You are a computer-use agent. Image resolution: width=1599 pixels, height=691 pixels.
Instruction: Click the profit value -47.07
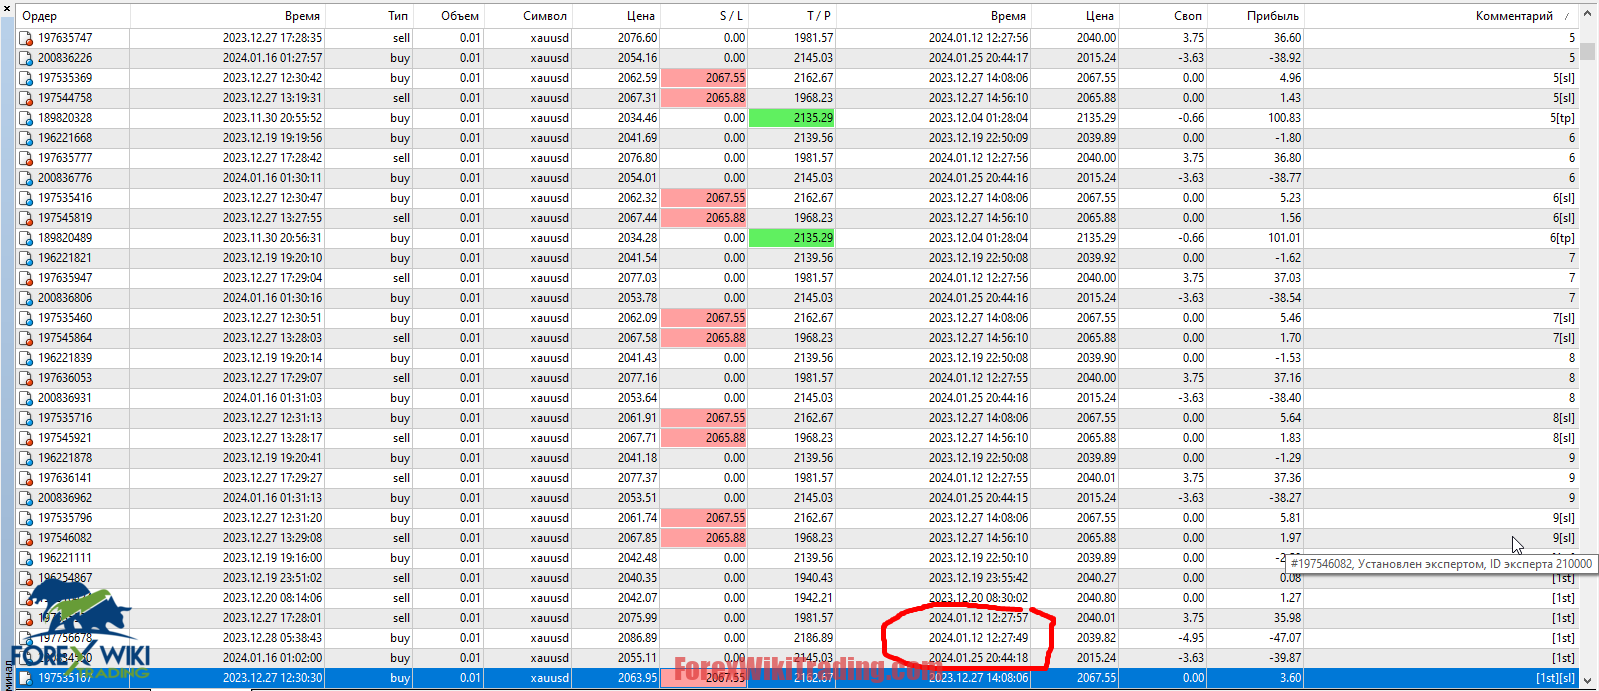click(x=1284, y=638)
